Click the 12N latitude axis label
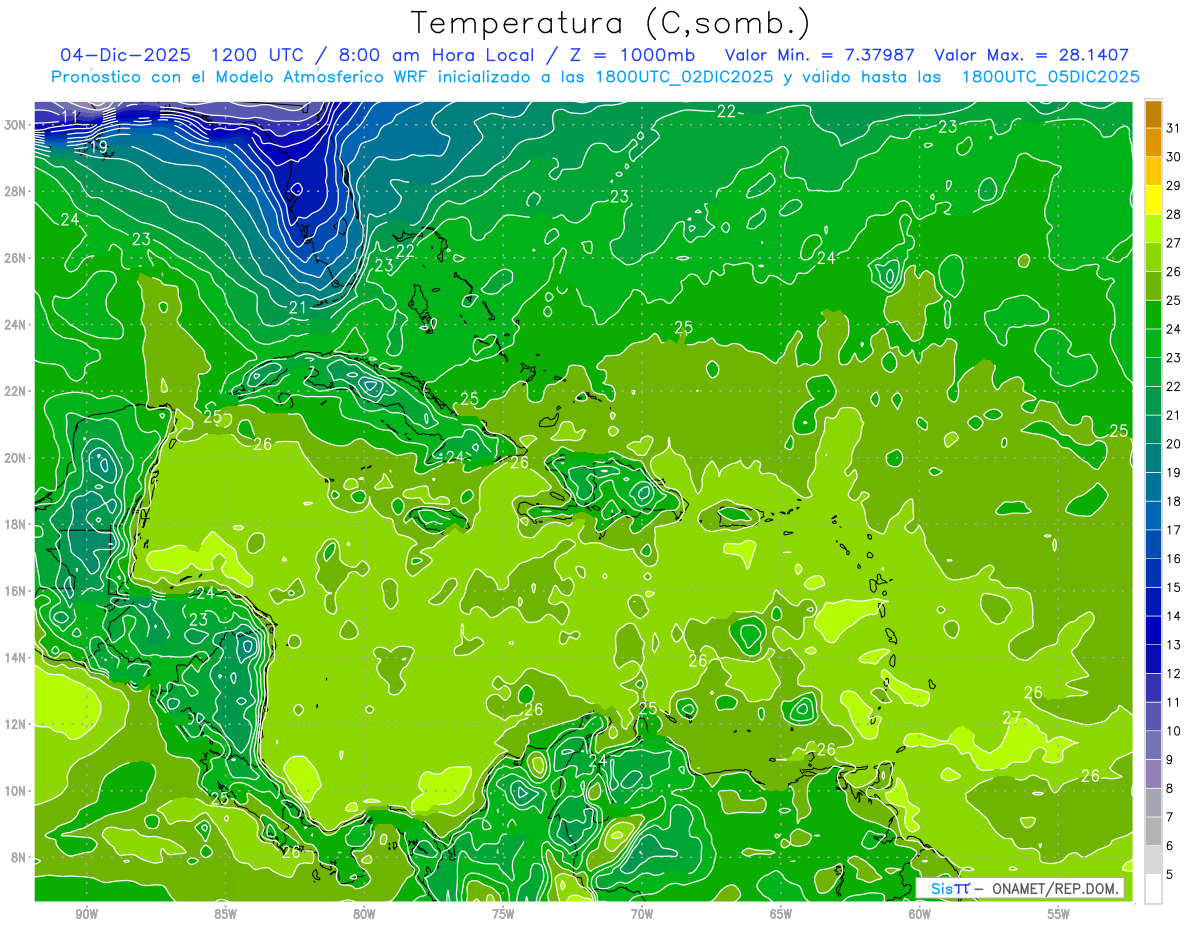Screen dimensions: 1200x927 [x=15, y=724]
